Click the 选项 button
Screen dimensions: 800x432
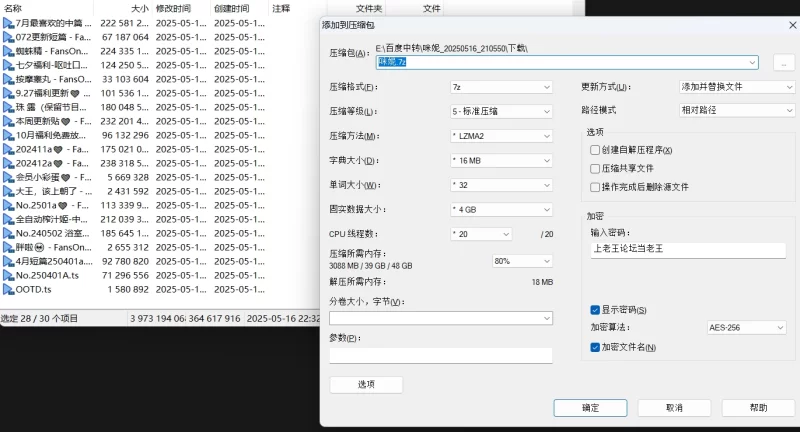click(366, 385)
